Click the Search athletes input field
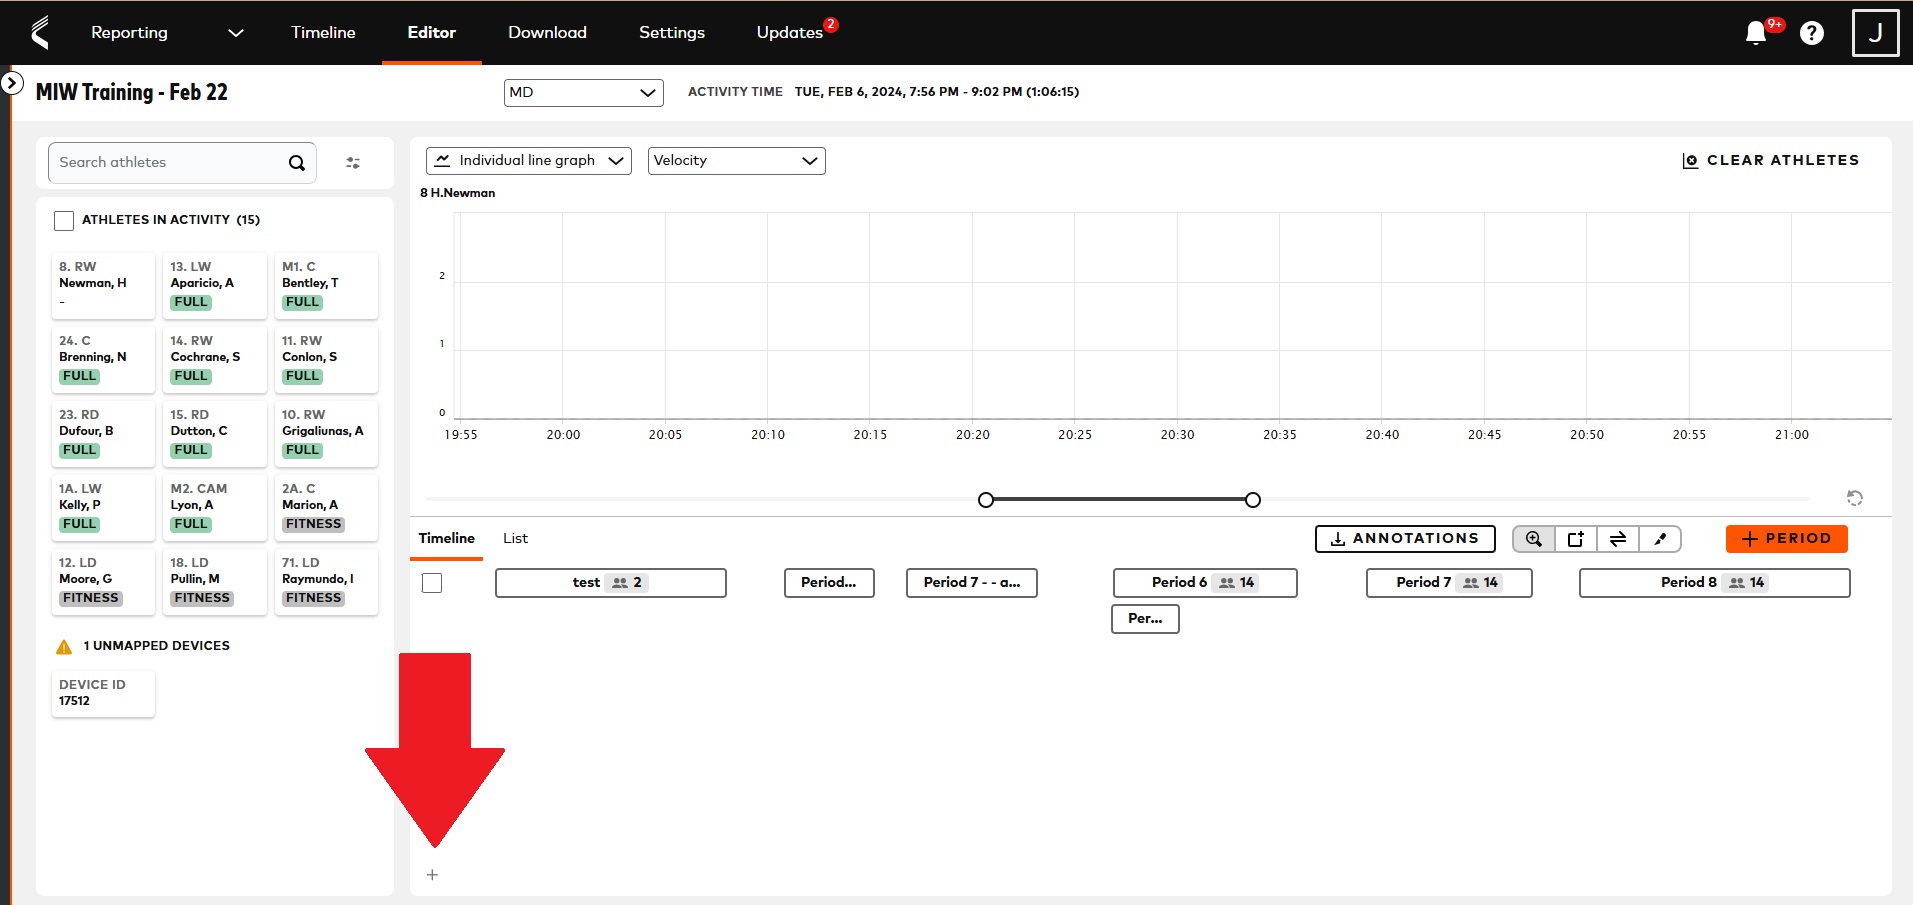This screenshot has width=1913, height=905. 170,162
